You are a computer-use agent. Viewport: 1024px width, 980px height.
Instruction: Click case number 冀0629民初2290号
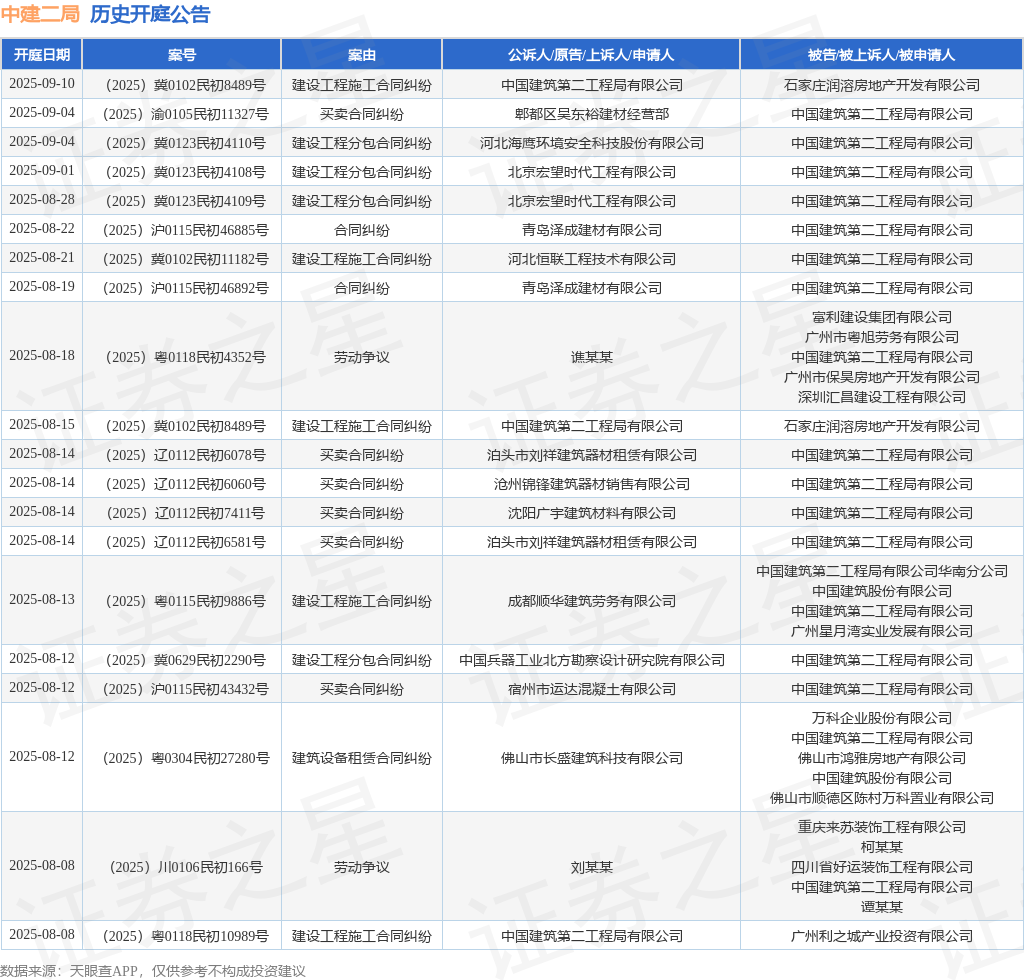coord(185,660)
